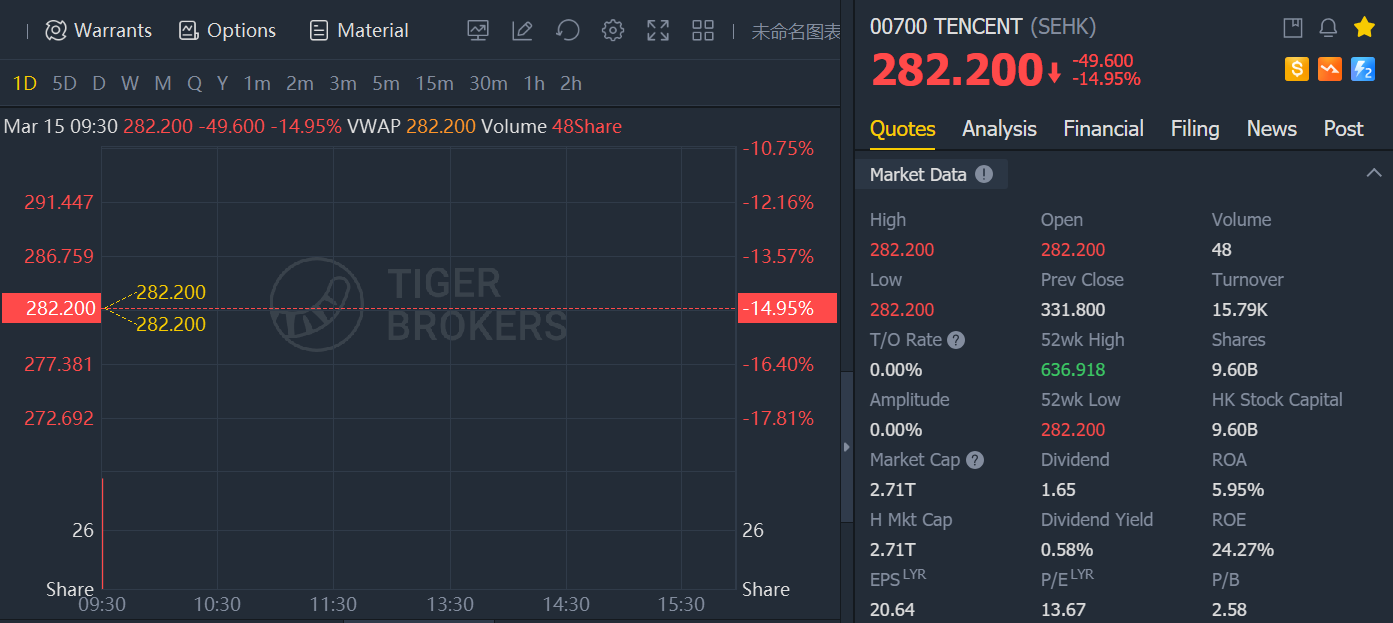The width and height of the screenshot is (1393, 623).
Task: Reset chart with the refresh arrow icon
Action: [568, 31]
